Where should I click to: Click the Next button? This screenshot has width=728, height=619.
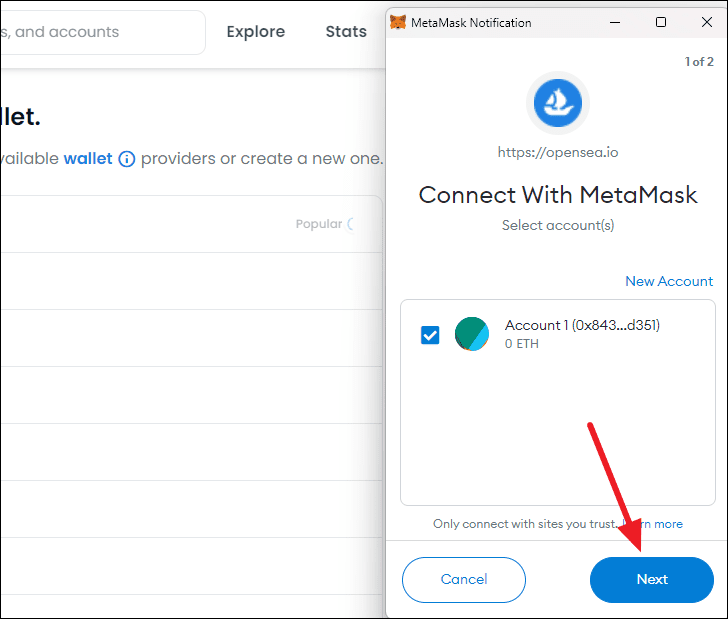tap(651, 580)
